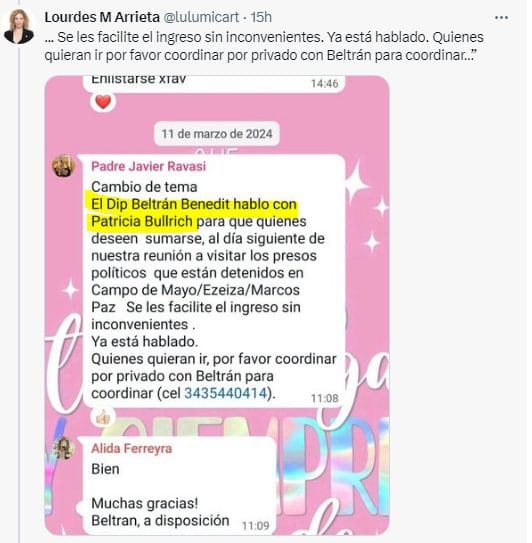532x543 pixels.
Task: Open the Lourdes M Arrieta profile name
Action: tap(102, 17)
